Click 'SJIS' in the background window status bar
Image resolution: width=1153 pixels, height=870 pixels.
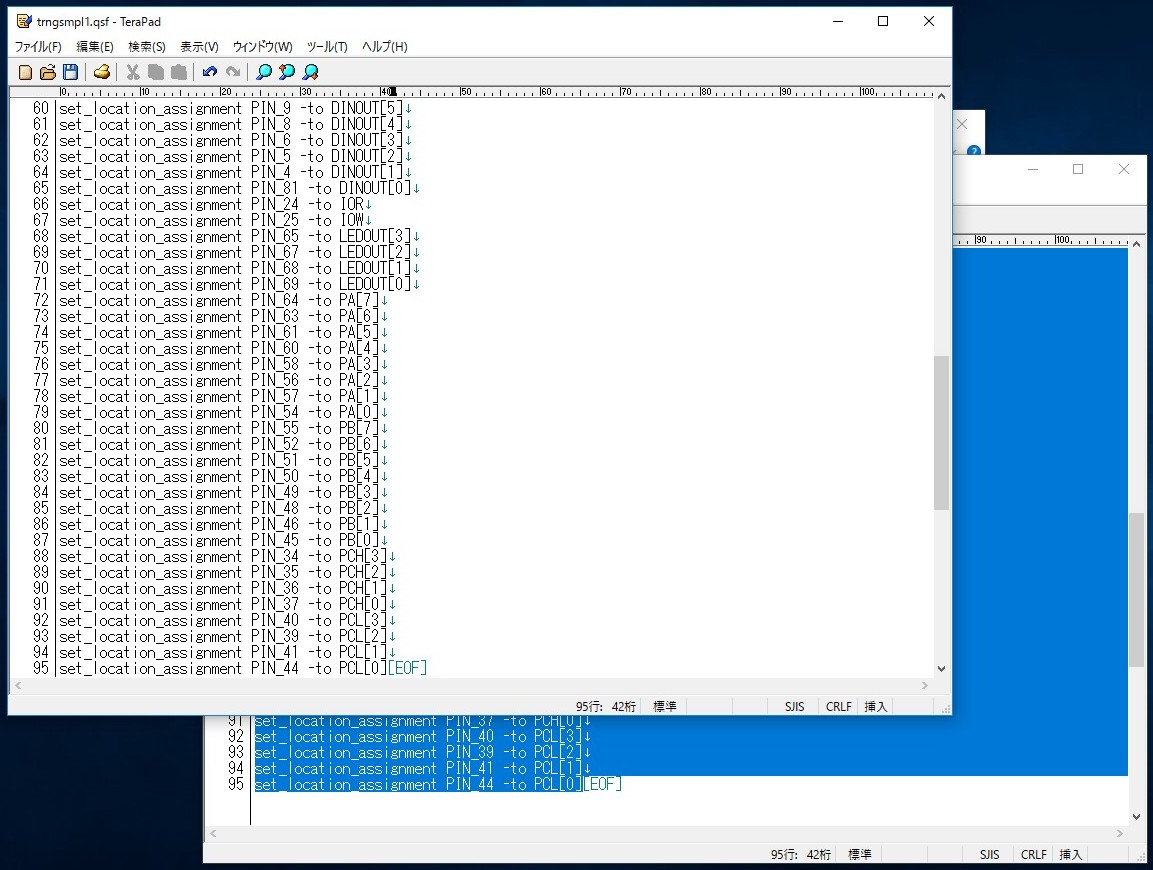(x=990, y=855)
